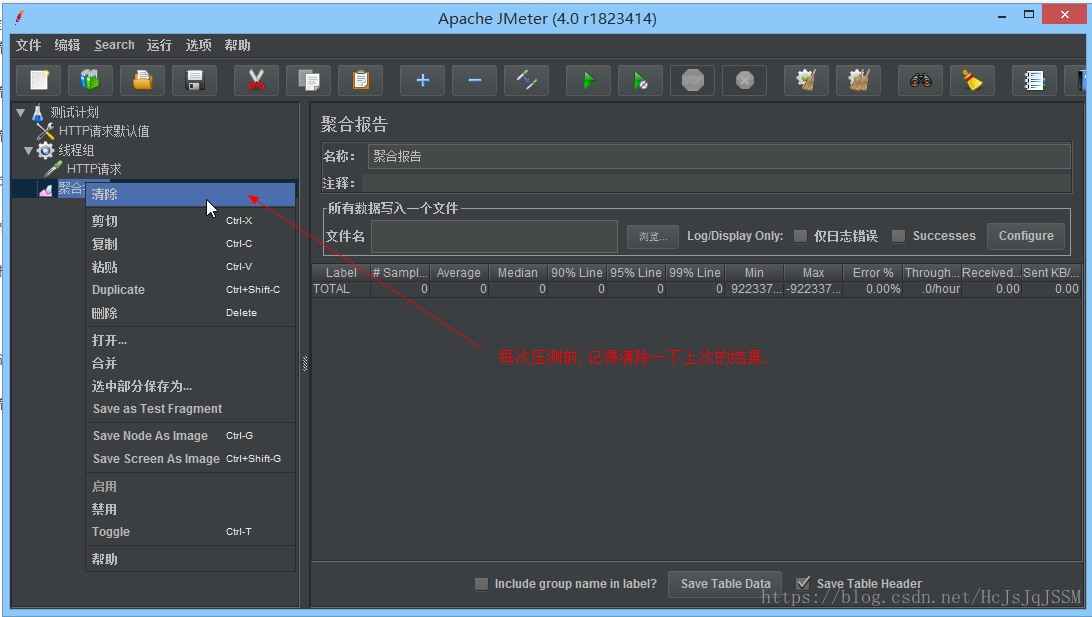The height and width of the screenshot is (617, 1092).
Task: Choose Duplicate in the context menu
Action: 190,290
